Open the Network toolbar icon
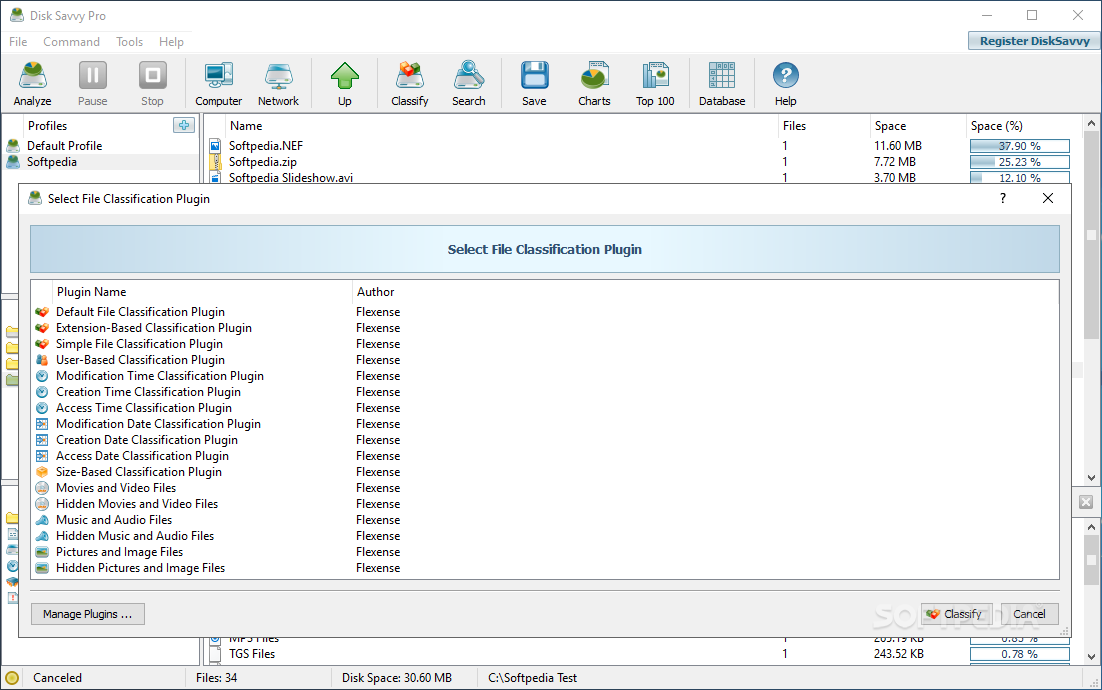The image size is (1102, 690). coord(278,75)
